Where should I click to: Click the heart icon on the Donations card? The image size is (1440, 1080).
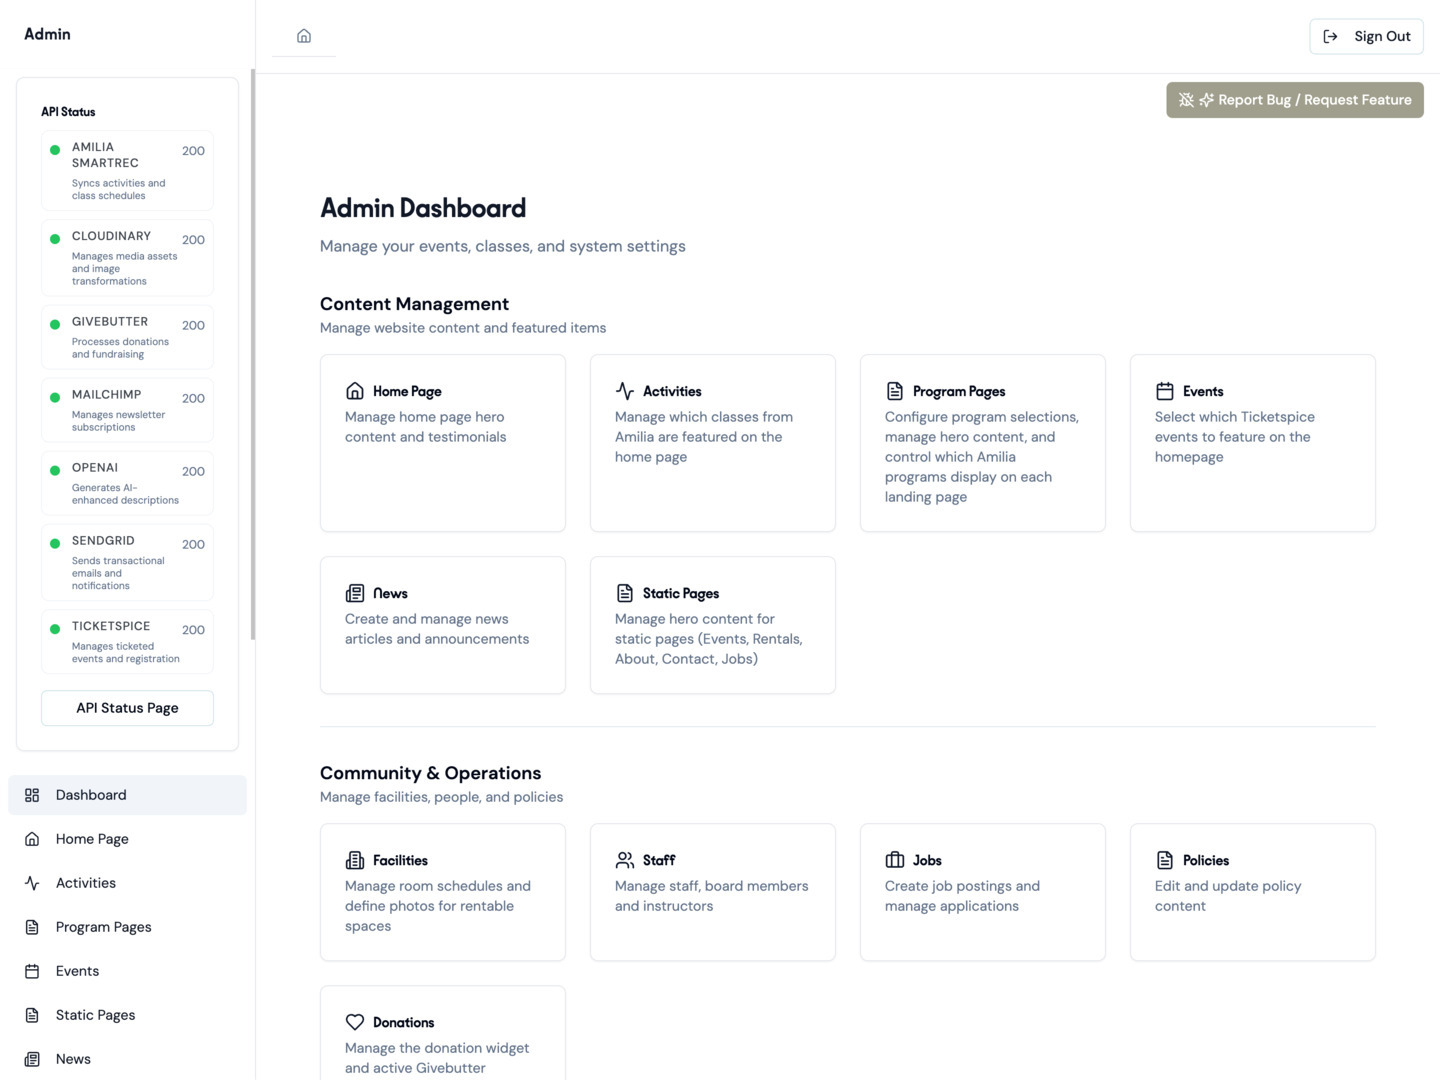coord(355,1022)
